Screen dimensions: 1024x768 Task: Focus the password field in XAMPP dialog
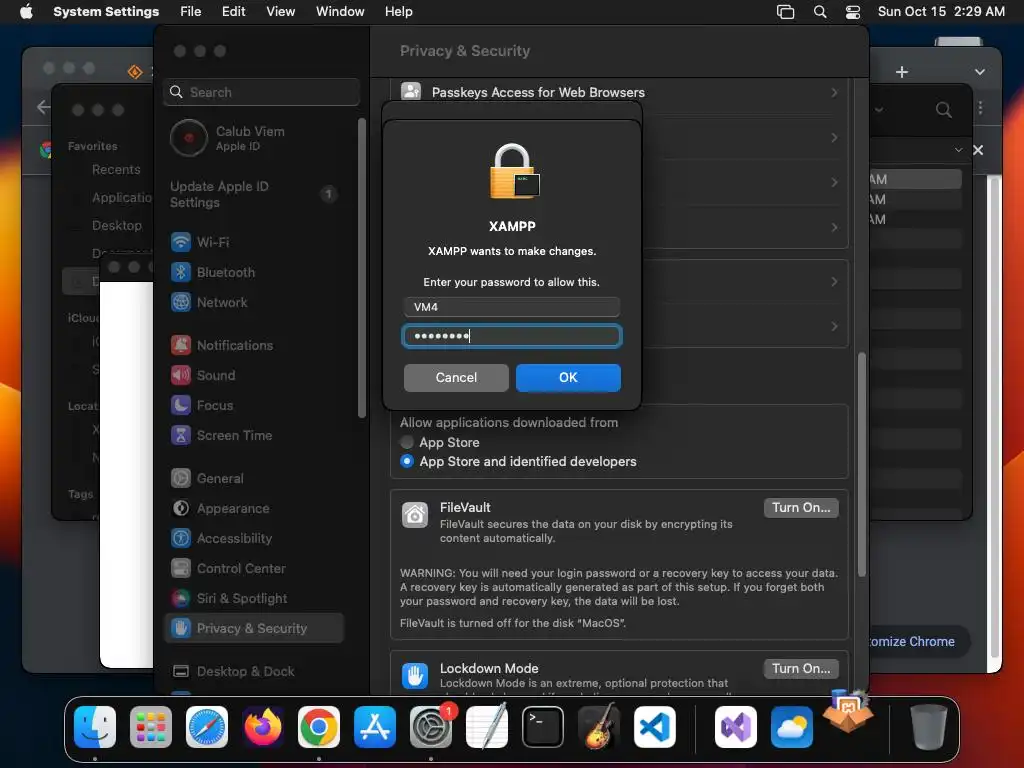(511, 336)
